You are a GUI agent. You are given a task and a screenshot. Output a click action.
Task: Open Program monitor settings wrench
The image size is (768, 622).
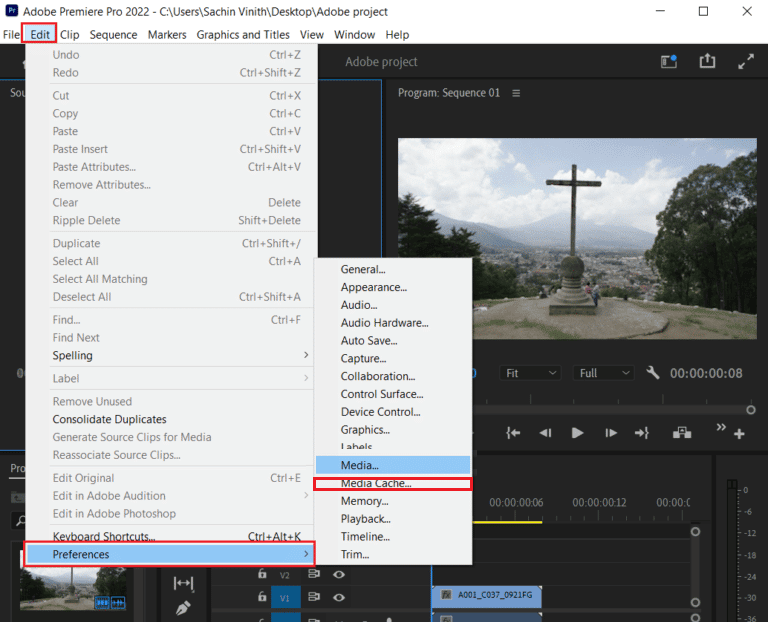point(653,373)
